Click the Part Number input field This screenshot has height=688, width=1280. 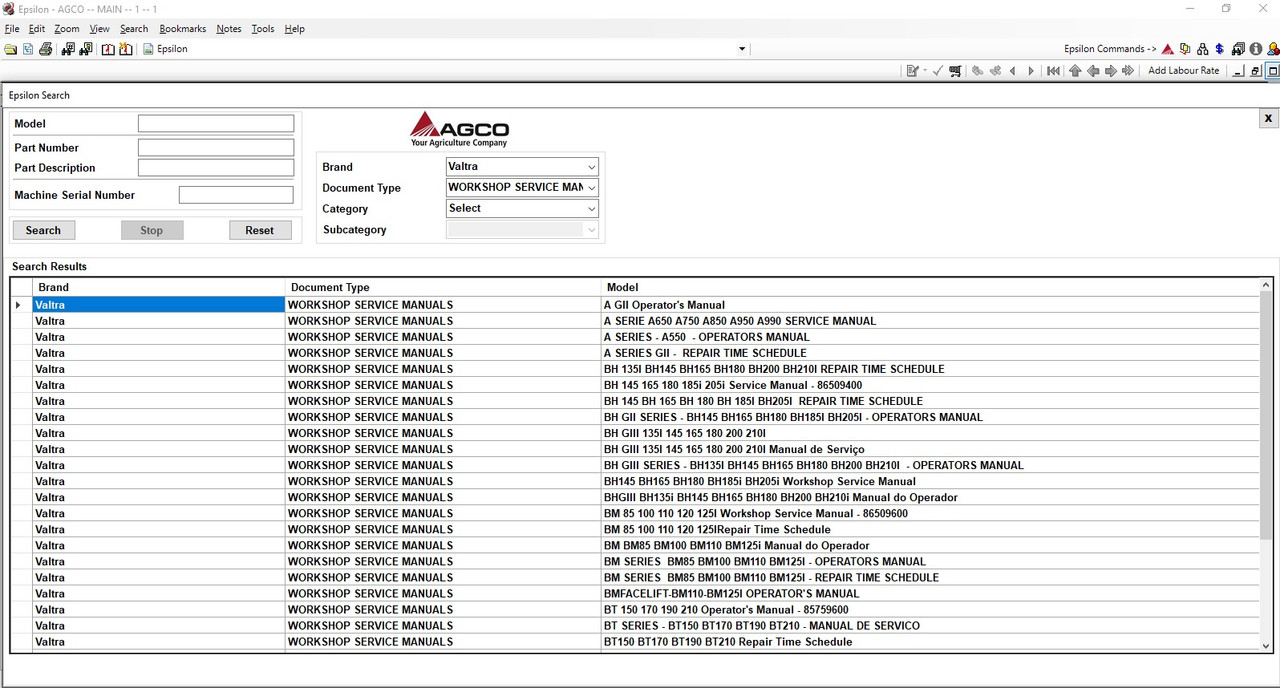coord(216,148)
